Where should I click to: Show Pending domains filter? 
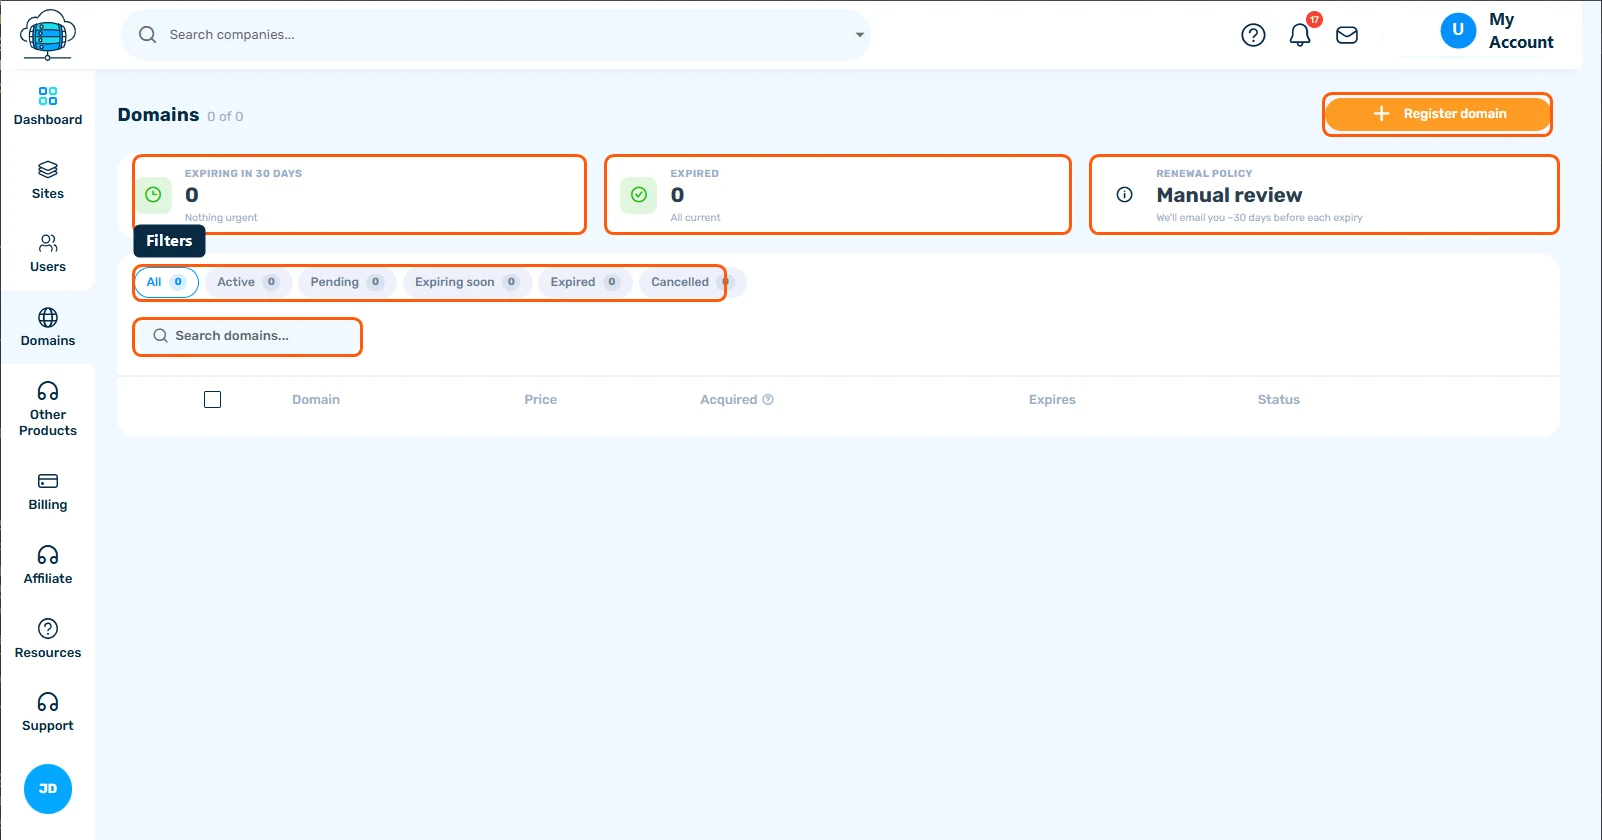347,282
